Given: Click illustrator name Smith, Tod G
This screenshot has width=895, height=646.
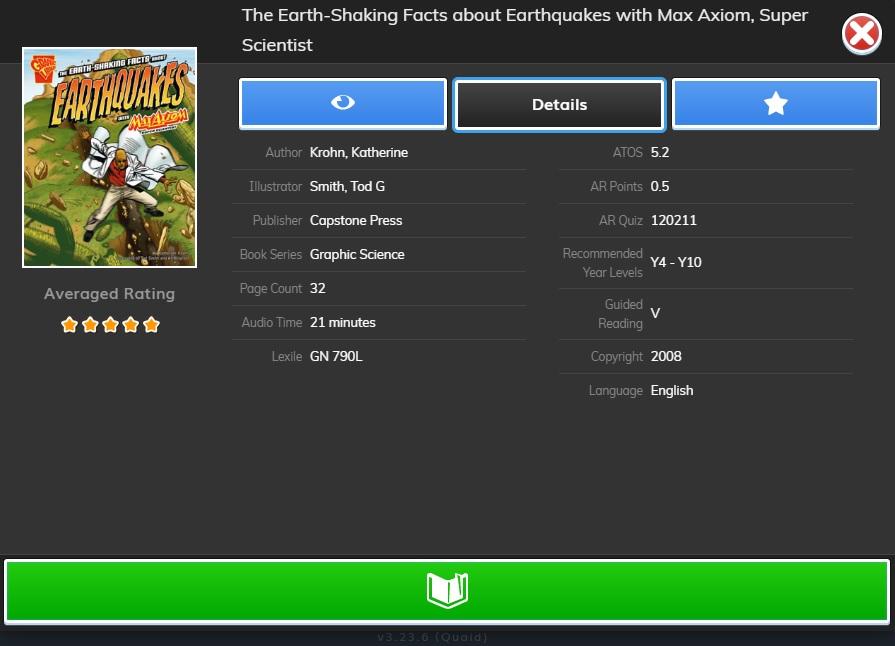Looking at the screenshot, I should (x=347, y=187).
